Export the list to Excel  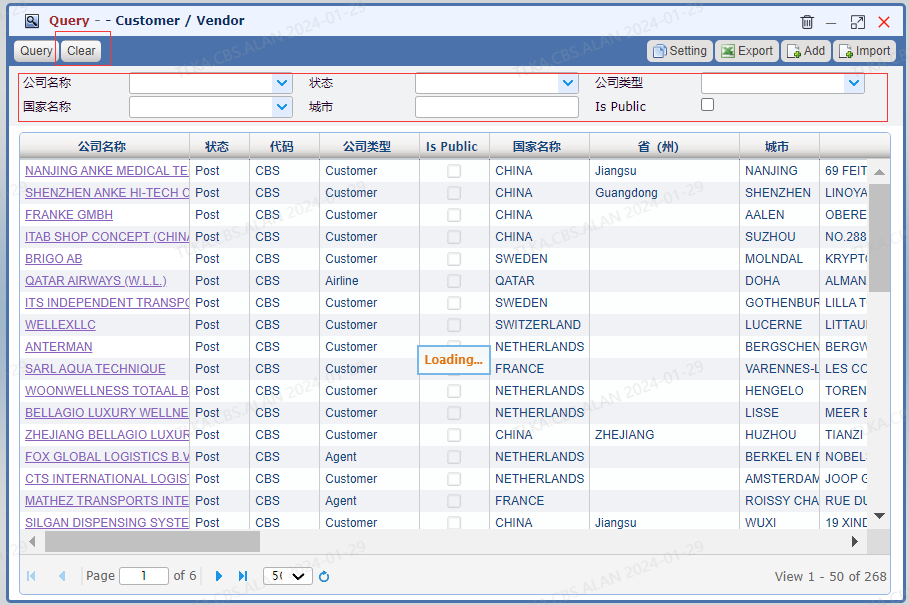747,51
